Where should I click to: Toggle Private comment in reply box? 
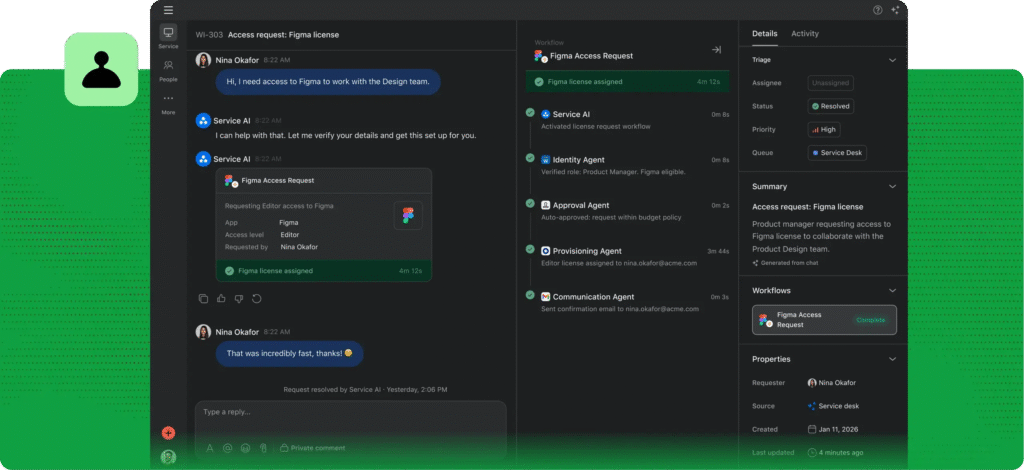[x=312, y=448]
